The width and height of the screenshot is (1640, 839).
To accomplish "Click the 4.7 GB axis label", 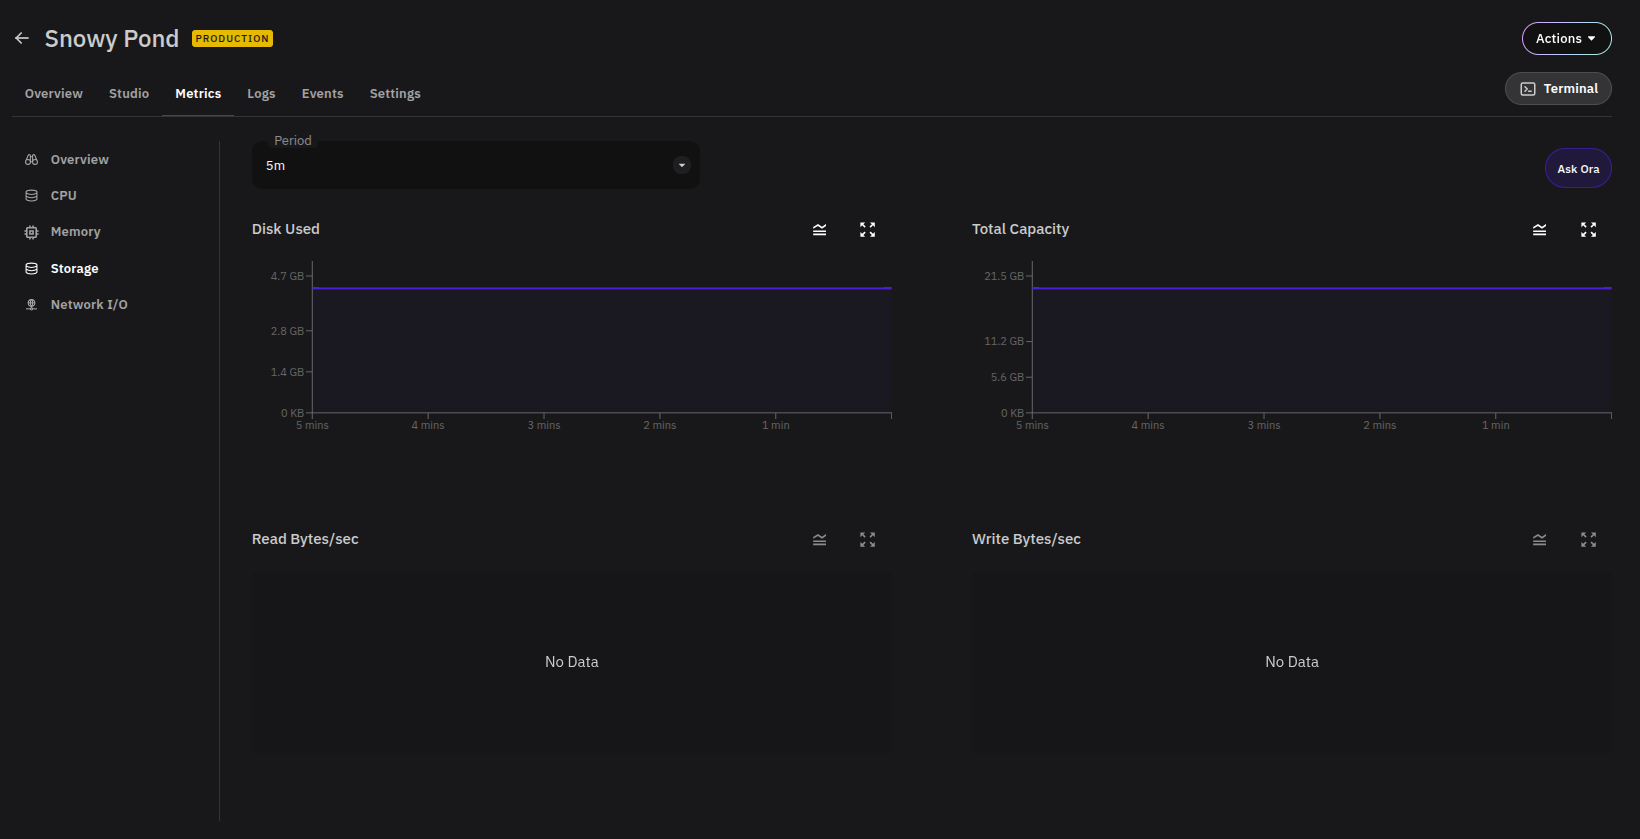I will click(x=287, y=276).
